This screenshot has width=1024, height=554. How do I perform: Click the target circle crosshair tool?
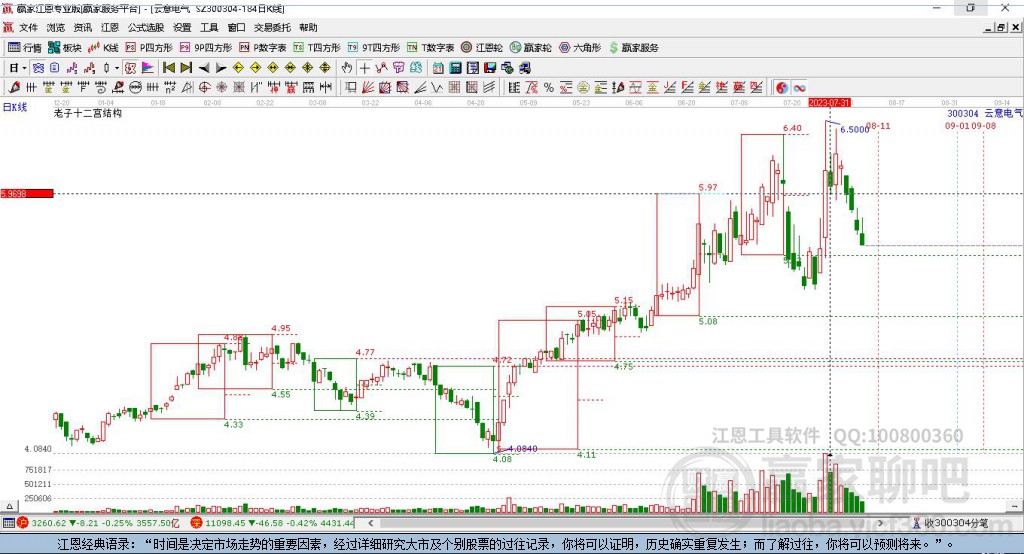coord(204,87)
